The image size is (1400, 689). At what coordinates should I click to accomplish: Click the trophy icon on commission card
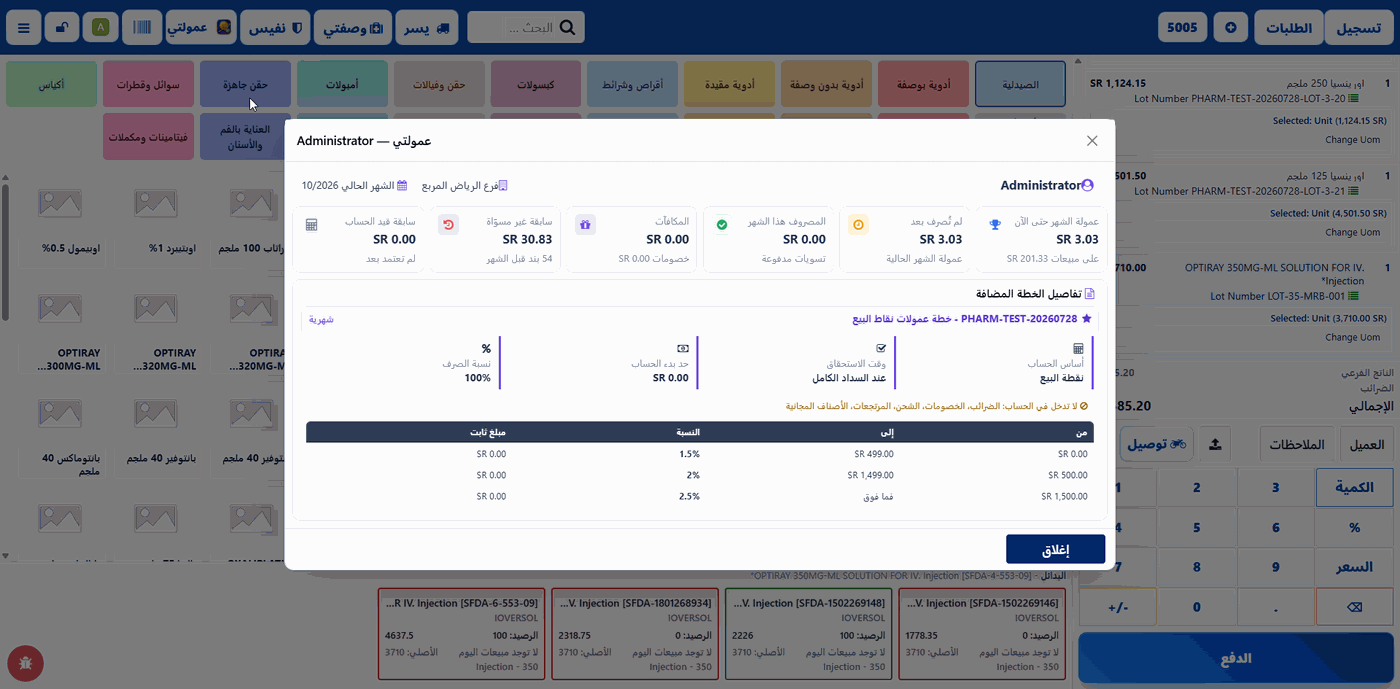995,225
